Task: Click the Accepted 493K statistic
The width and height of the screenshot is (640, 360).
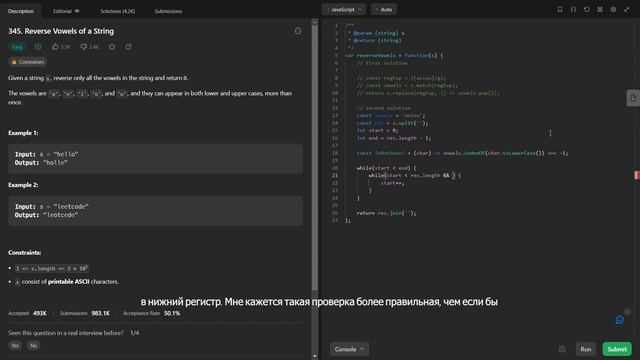Action: tap(27, 313)
